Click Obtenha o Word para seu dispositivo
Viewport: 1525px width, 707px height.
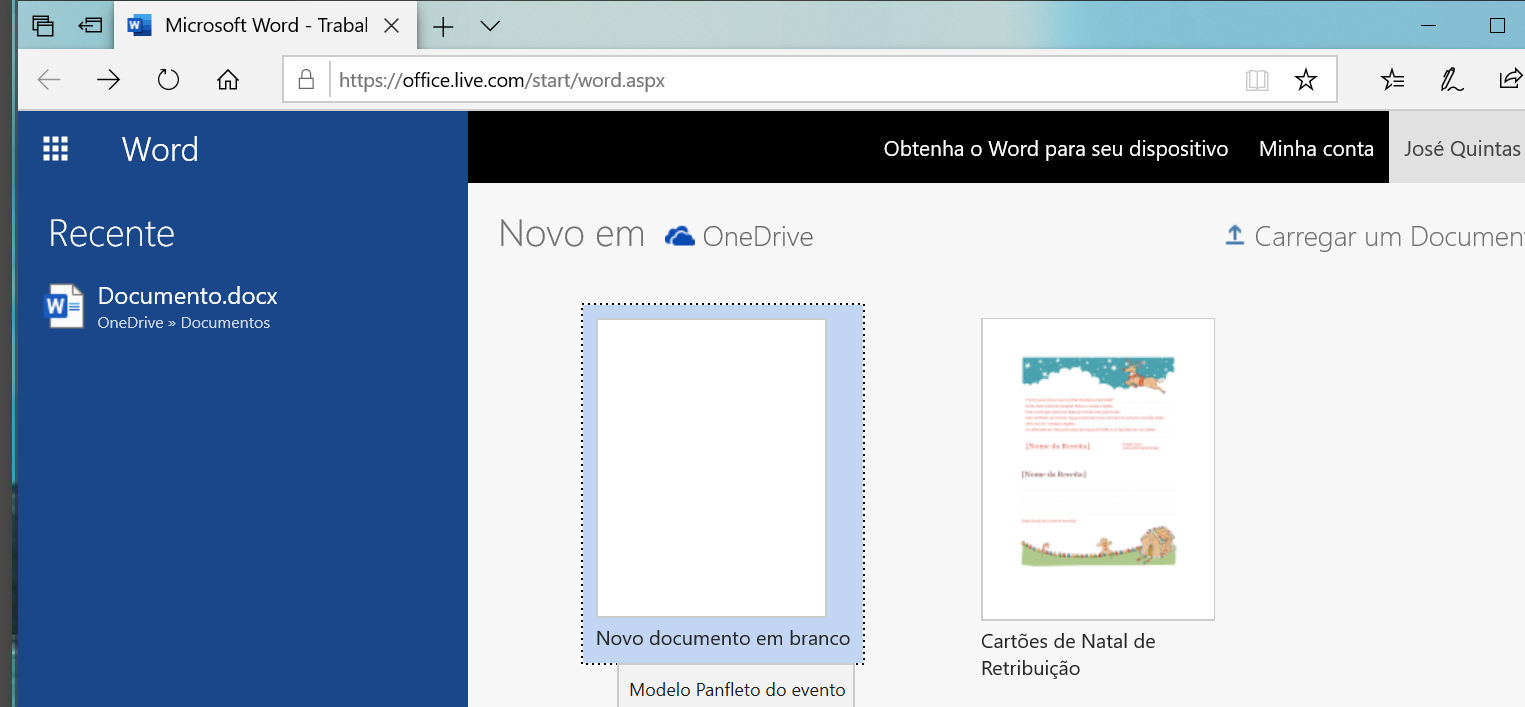[x=1055, y=149]
